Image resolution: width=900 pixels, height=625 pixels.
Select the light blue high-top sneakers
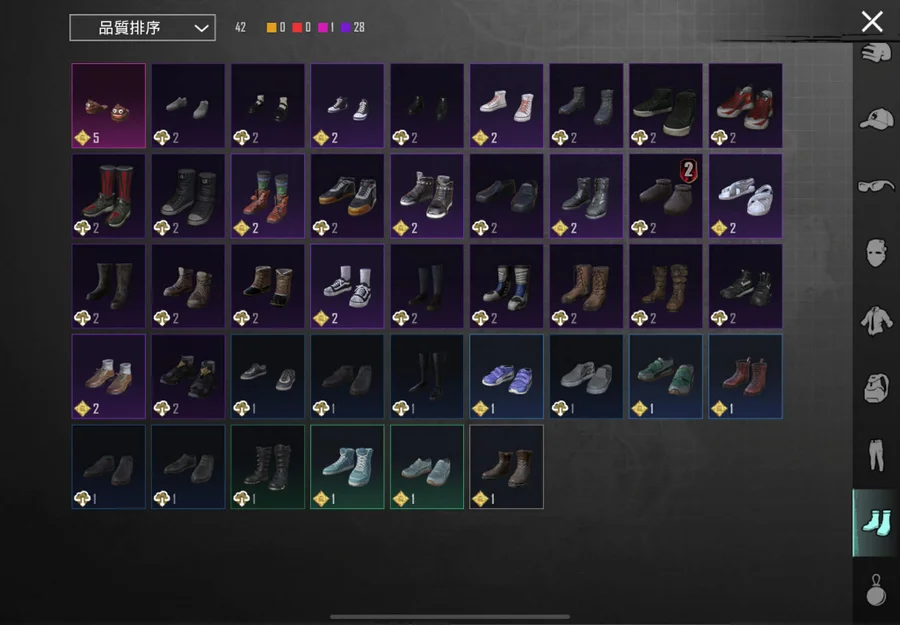pos(347,467)
